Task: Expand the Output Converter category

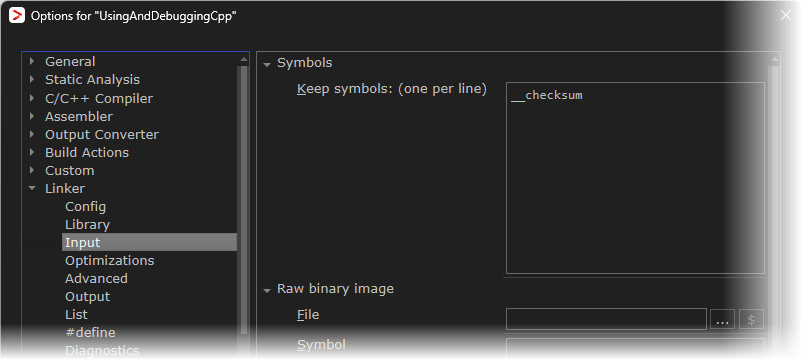Action: coord(32,134)
